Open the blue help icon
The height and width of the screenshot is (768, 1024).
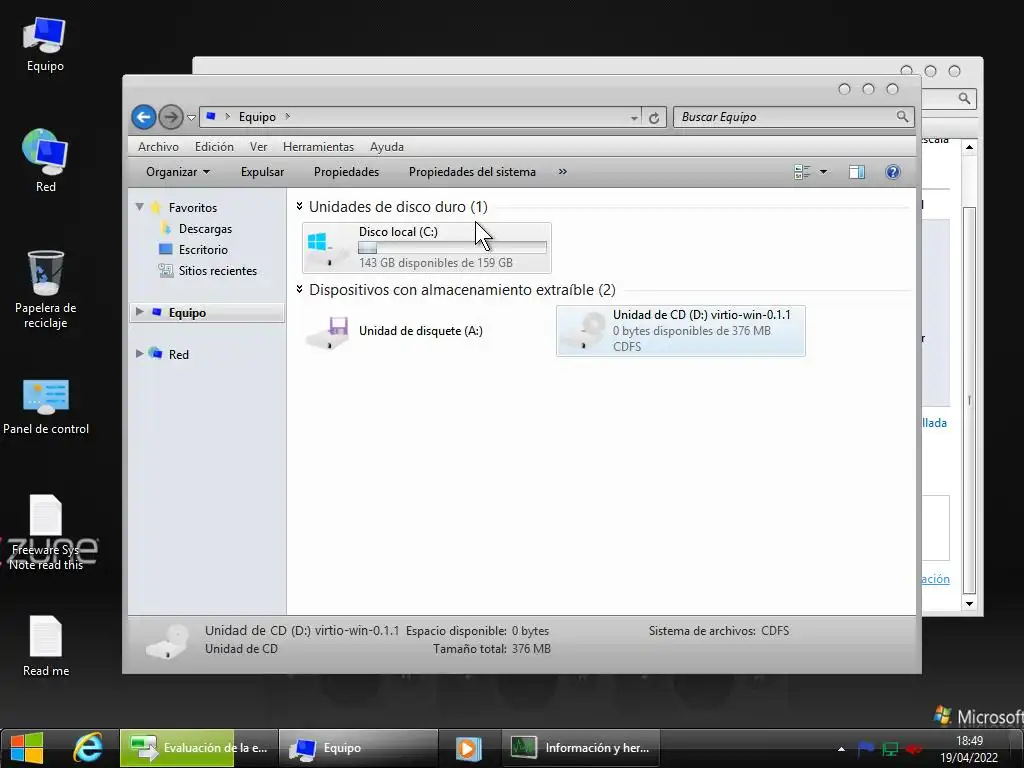point(893,172)
